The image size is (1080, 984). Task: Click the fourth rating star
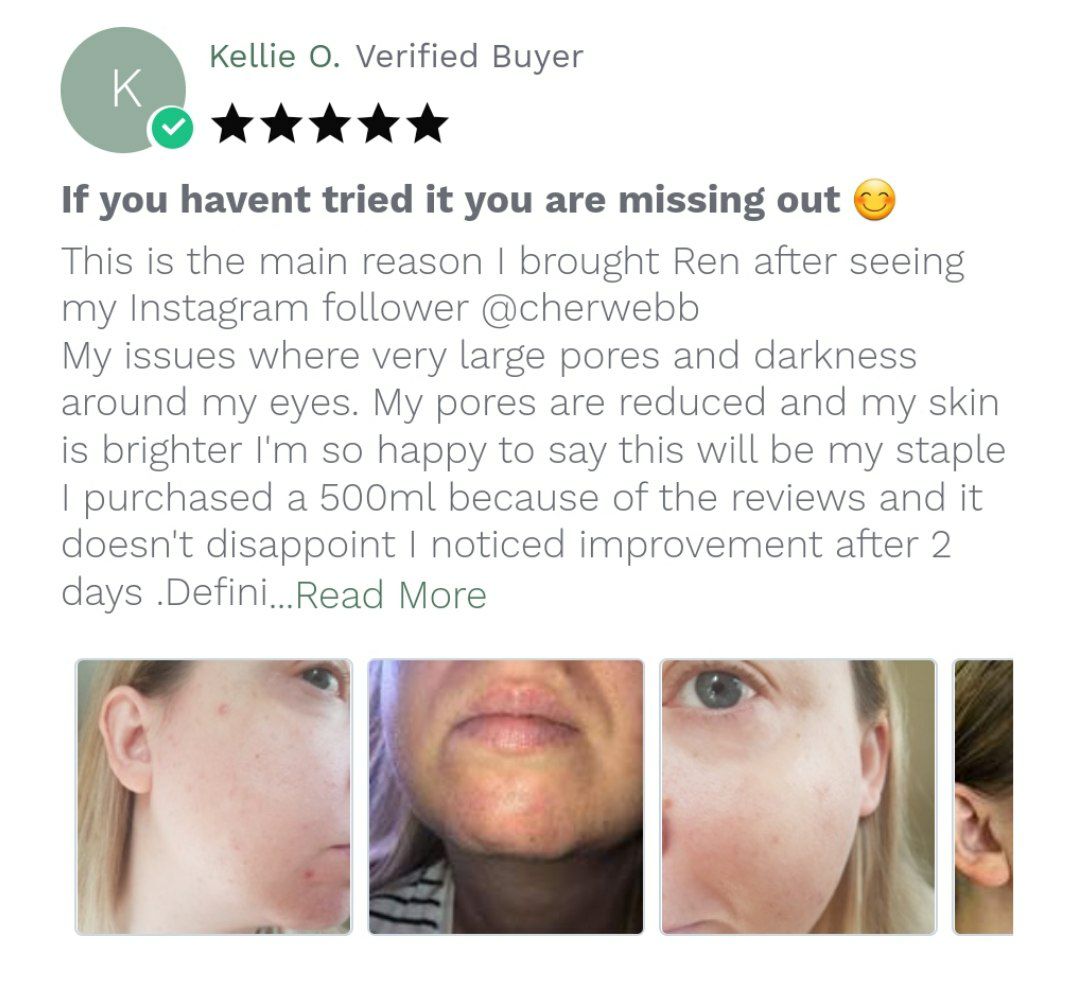click(380, 123)
